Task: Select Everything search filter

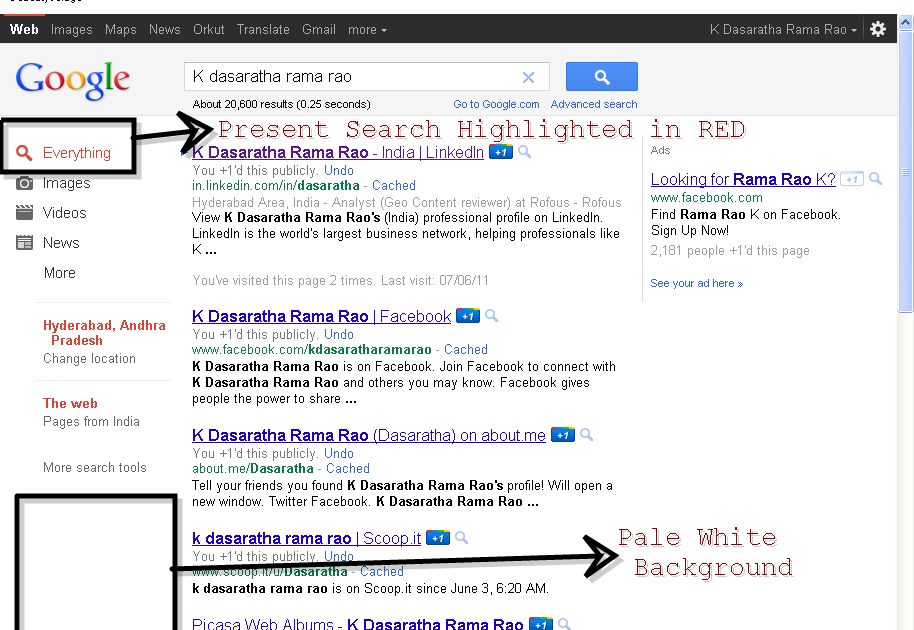Action: (76, 153)
